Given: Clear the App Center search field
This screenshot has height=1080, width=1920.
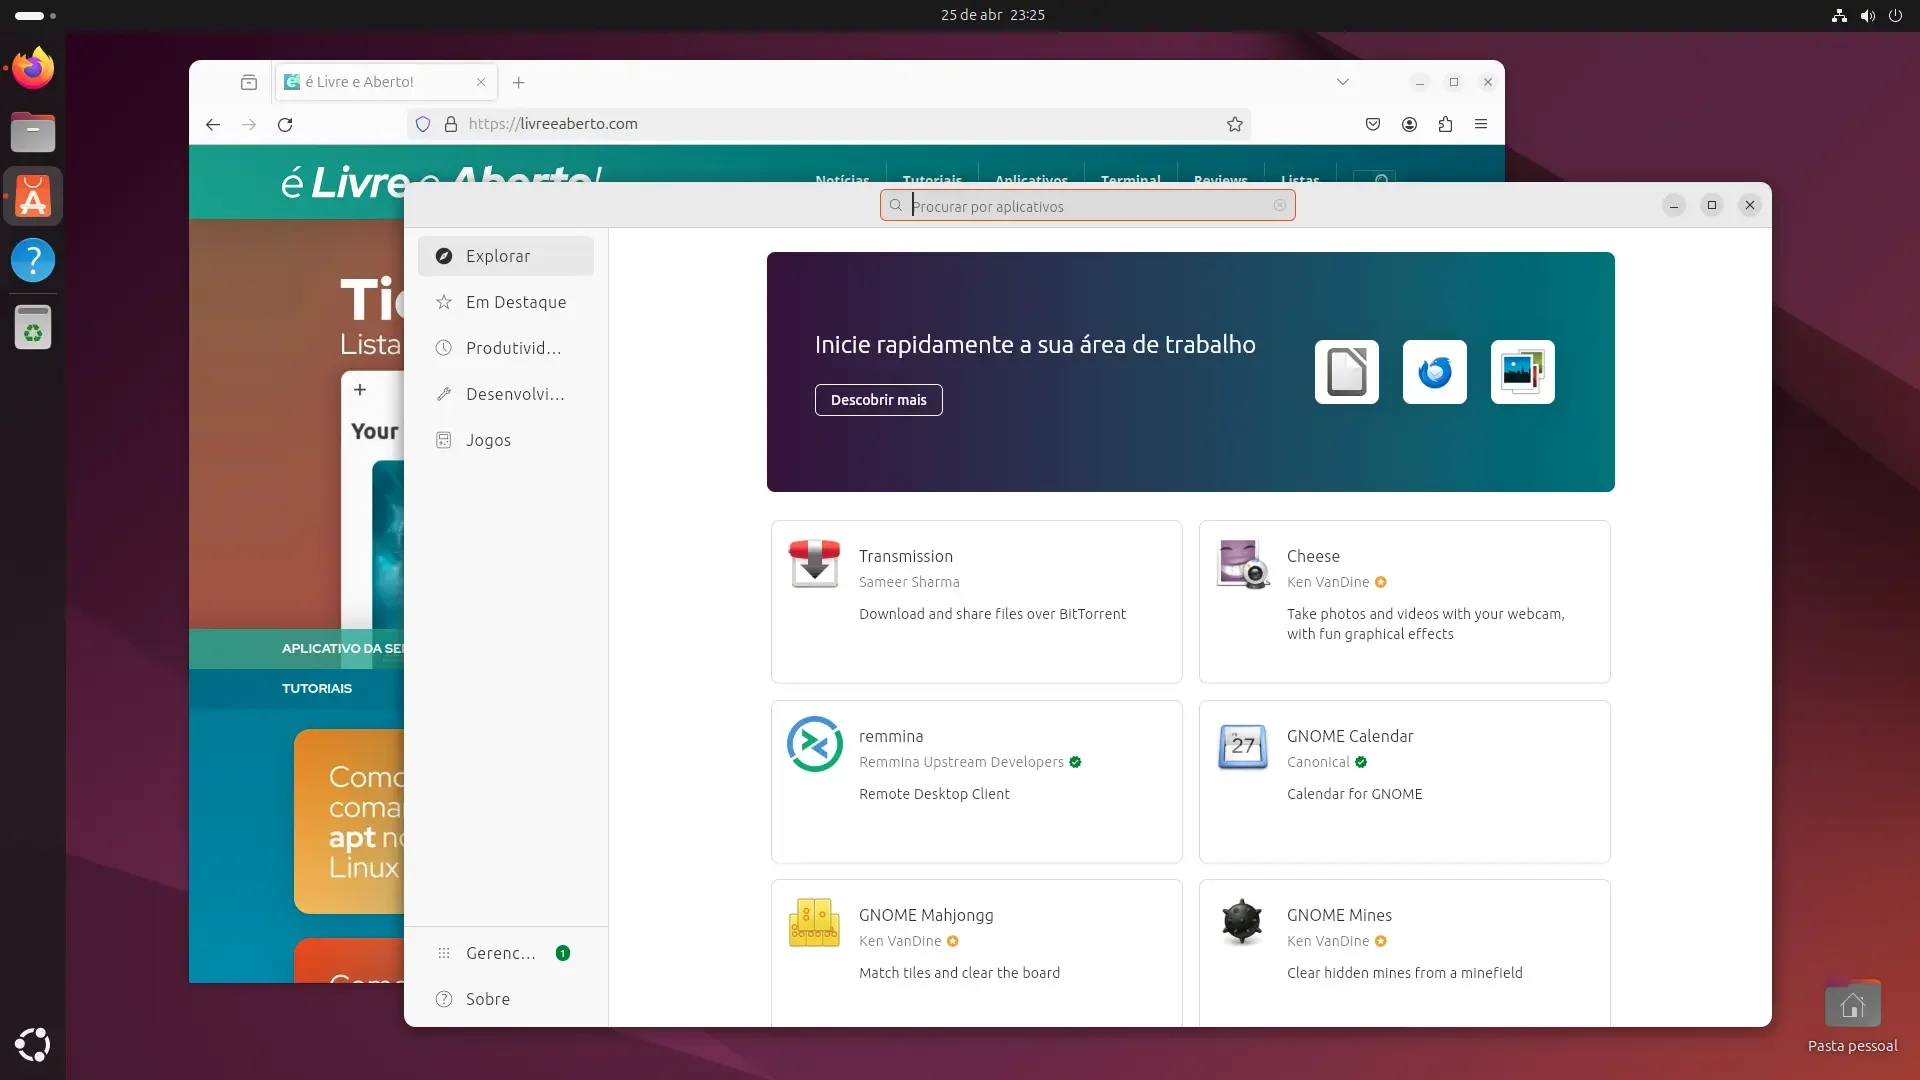Looking at the screenshot, I should (1280, 205).
